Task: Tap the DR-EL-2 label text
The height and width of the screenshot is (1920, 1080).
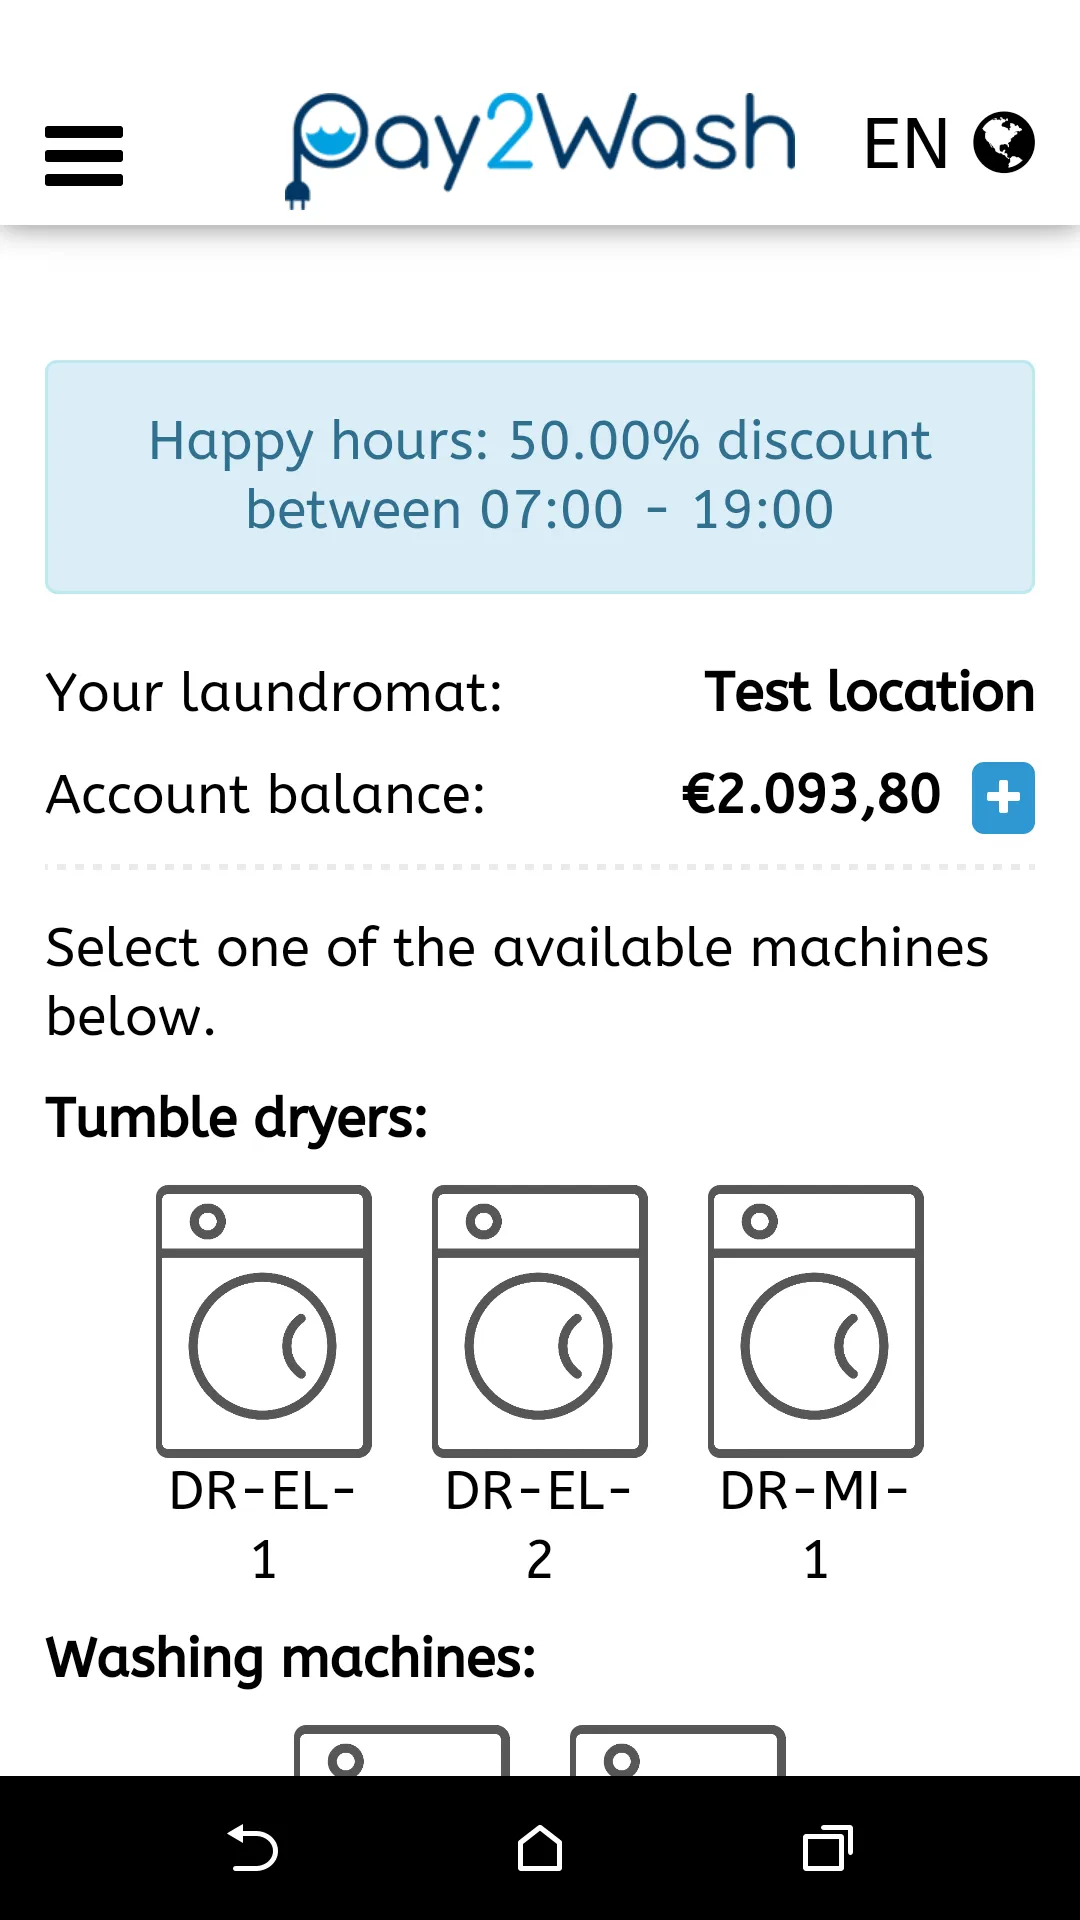Action: [x=540, y=1525]
